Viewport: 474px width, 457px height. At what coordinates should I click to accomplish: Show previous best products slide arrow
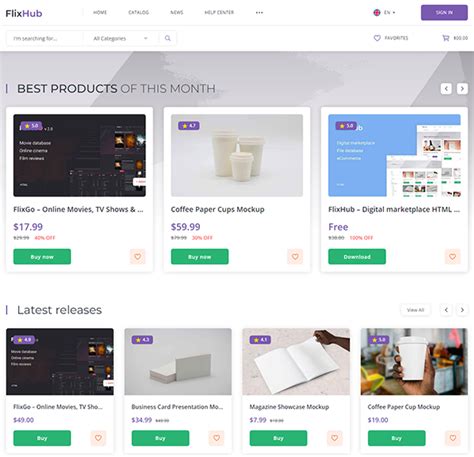pyautogui.click(x=446, y=89)
